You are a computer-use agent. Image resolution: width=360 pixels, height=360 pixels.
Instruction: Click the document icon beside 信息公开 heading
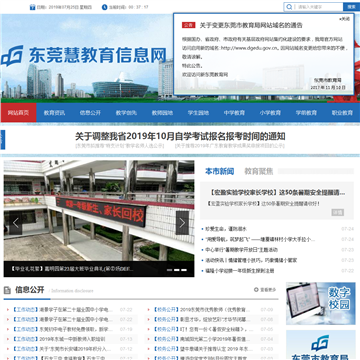(x=7, y=290)
